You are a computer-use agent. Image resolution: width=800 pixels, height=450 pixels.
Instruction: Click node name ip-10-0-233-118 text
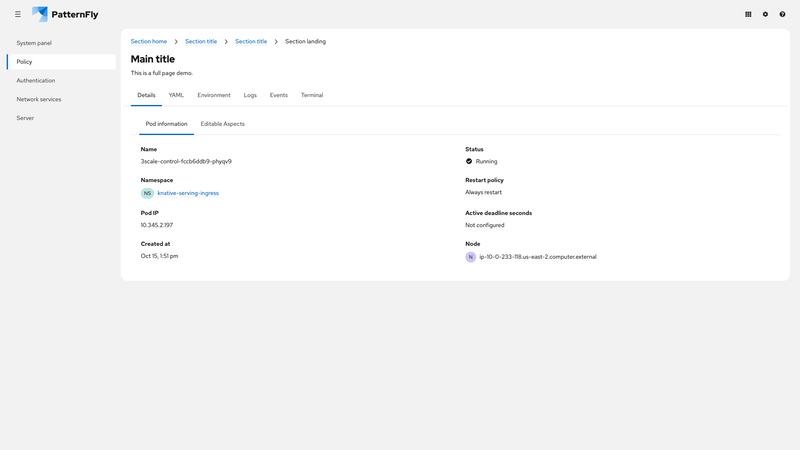538,257
